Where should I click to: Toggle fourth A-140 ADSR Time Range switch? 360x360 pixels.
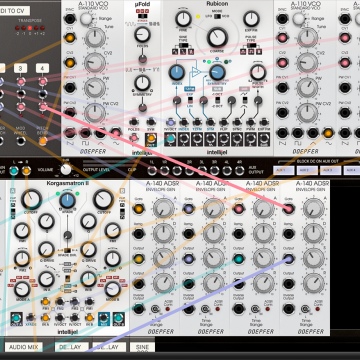click(305, 310)
